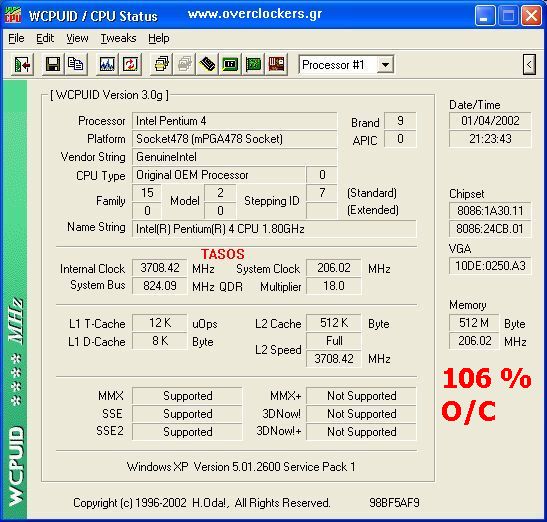
Task: Click the System Bus value 824.09
Action: click(160, 286)
